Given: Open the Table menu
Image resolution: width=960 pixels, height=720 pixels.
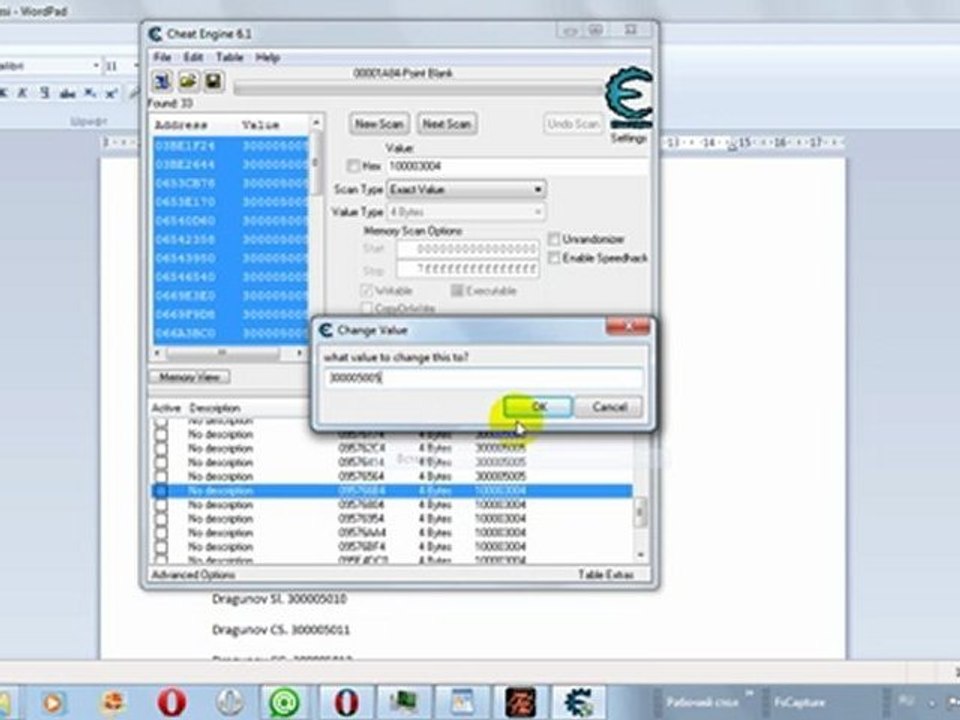Looking at the screenshot, I should pyautogui.click(x=230, y=57).
